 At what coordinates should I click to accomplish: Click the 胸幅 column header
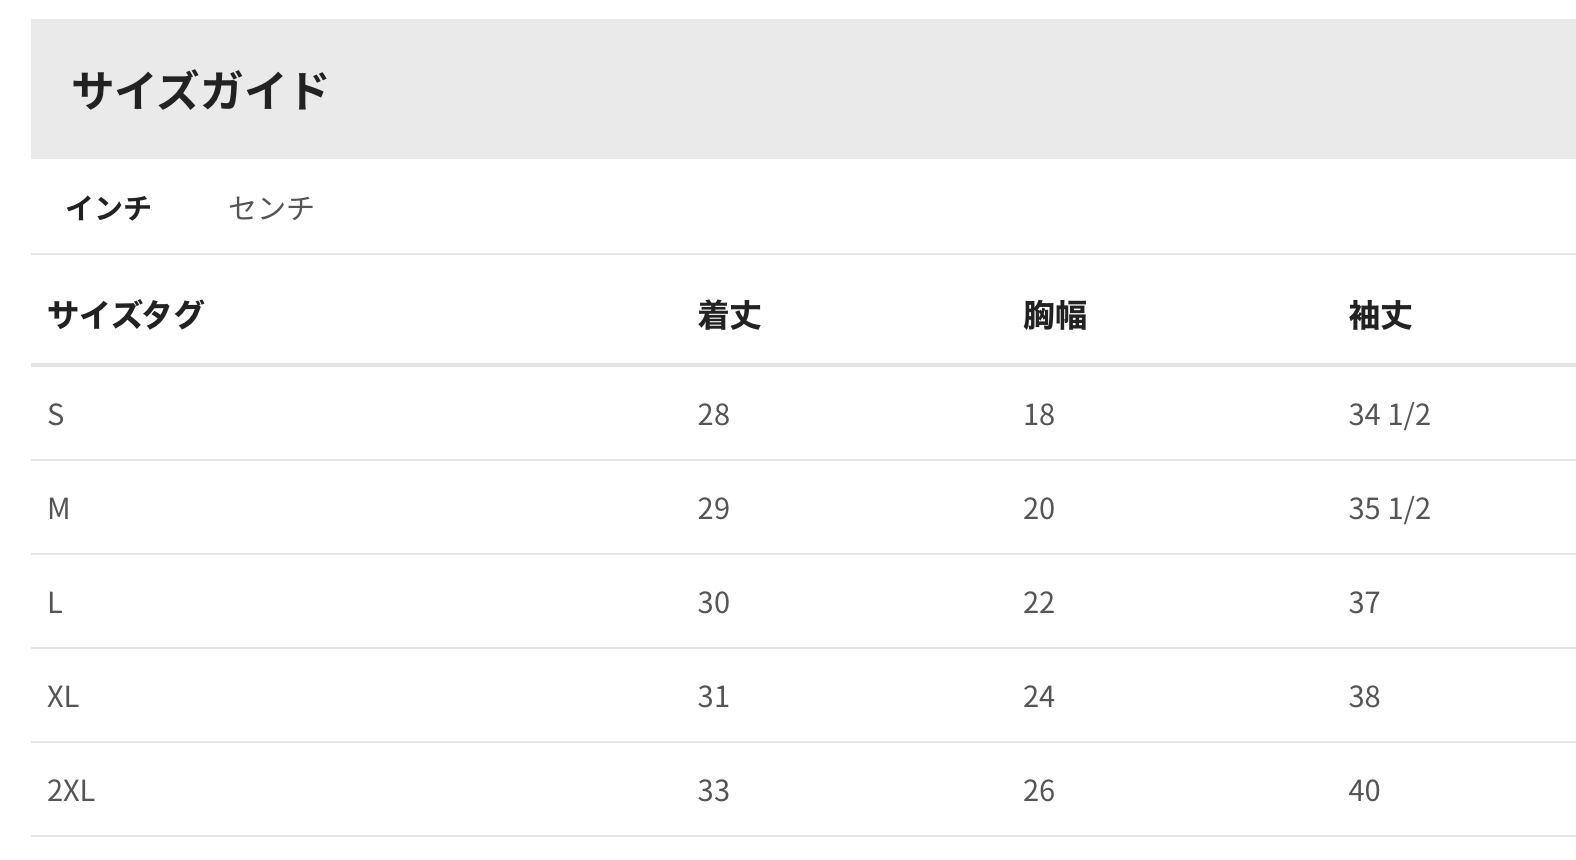(x=1054, y=315)
